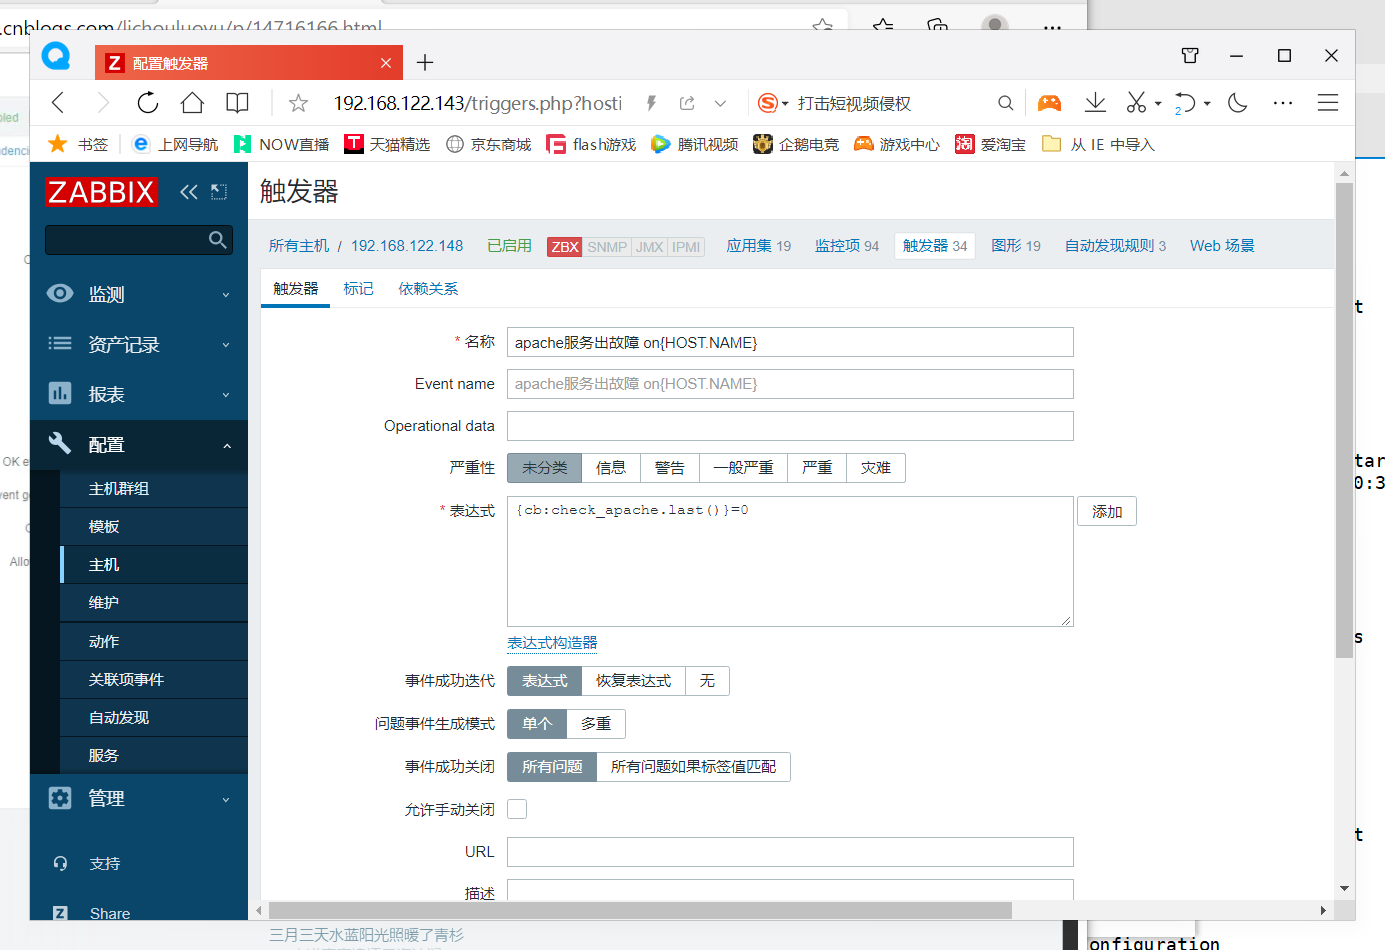The height and width of the screenshot is (950, 1385).
Task: Select severity 灾难
Action: (876, 468)
